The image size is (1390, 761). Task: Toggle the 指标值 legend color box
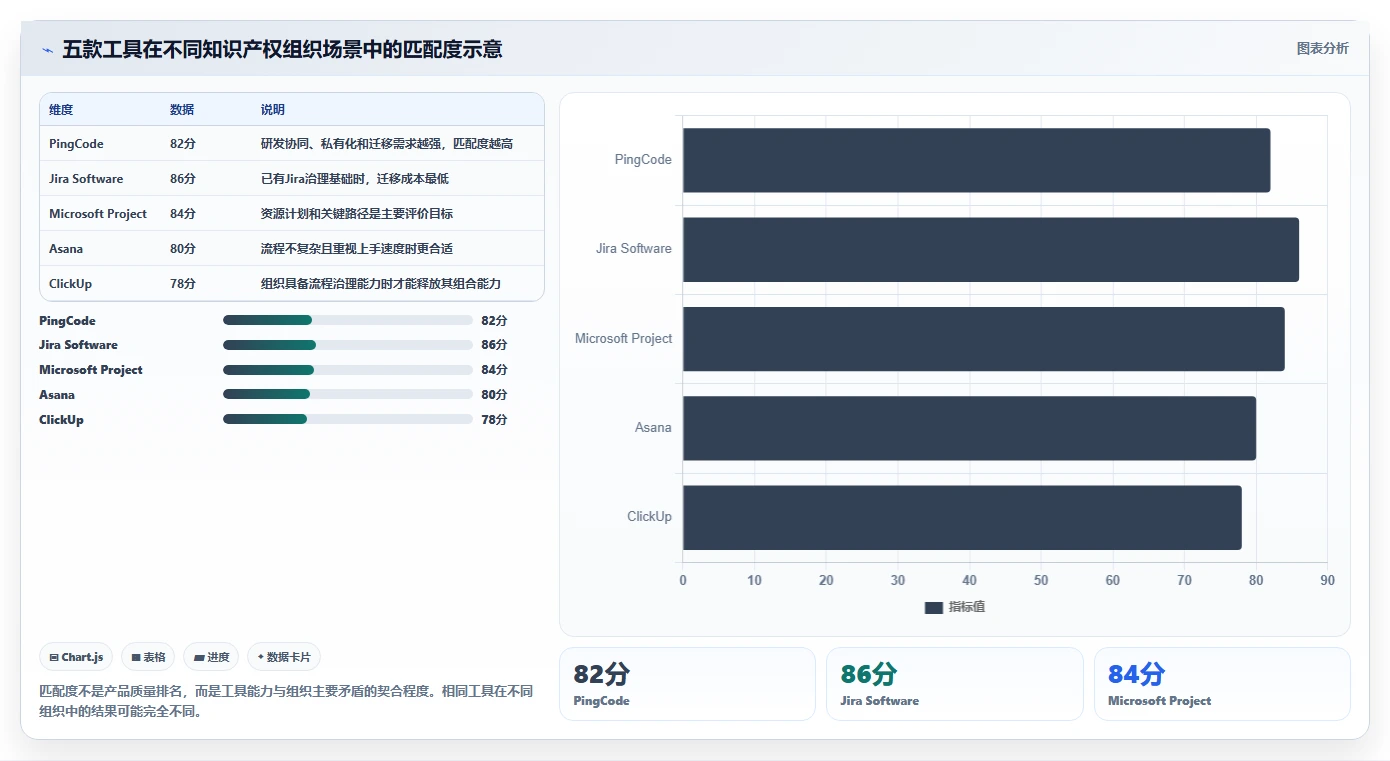click(934, 607)
